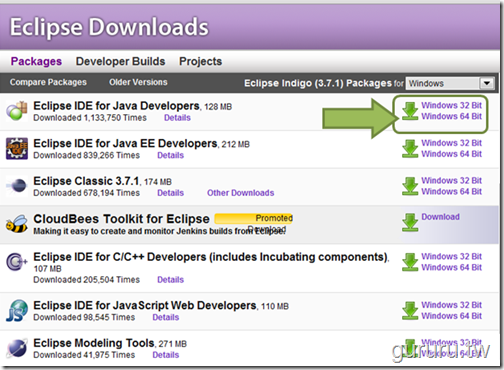The height and width of the screenshot is (370, 504).
Task: Open the Windows platform dropdown
Action: click(450, 83)
